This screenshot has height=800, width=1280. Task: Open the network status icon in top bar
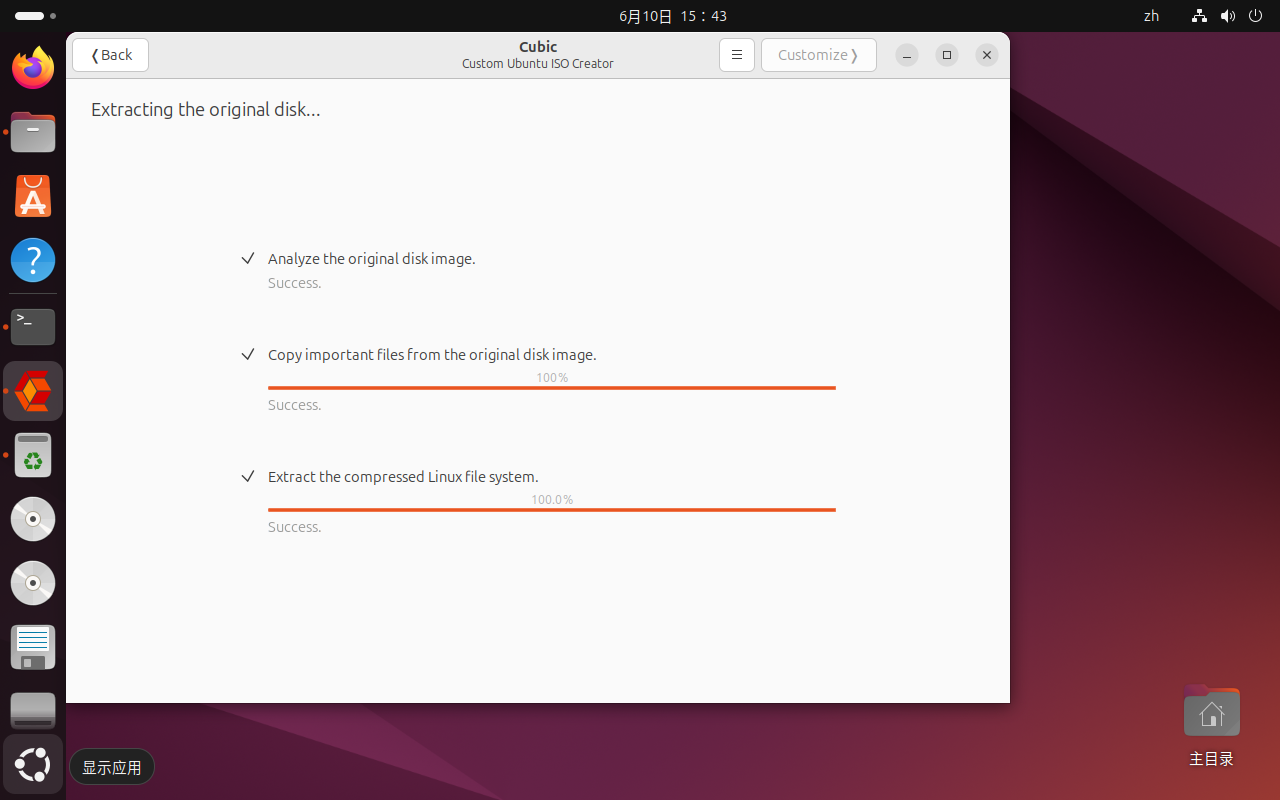click(x=1200, y=16)
